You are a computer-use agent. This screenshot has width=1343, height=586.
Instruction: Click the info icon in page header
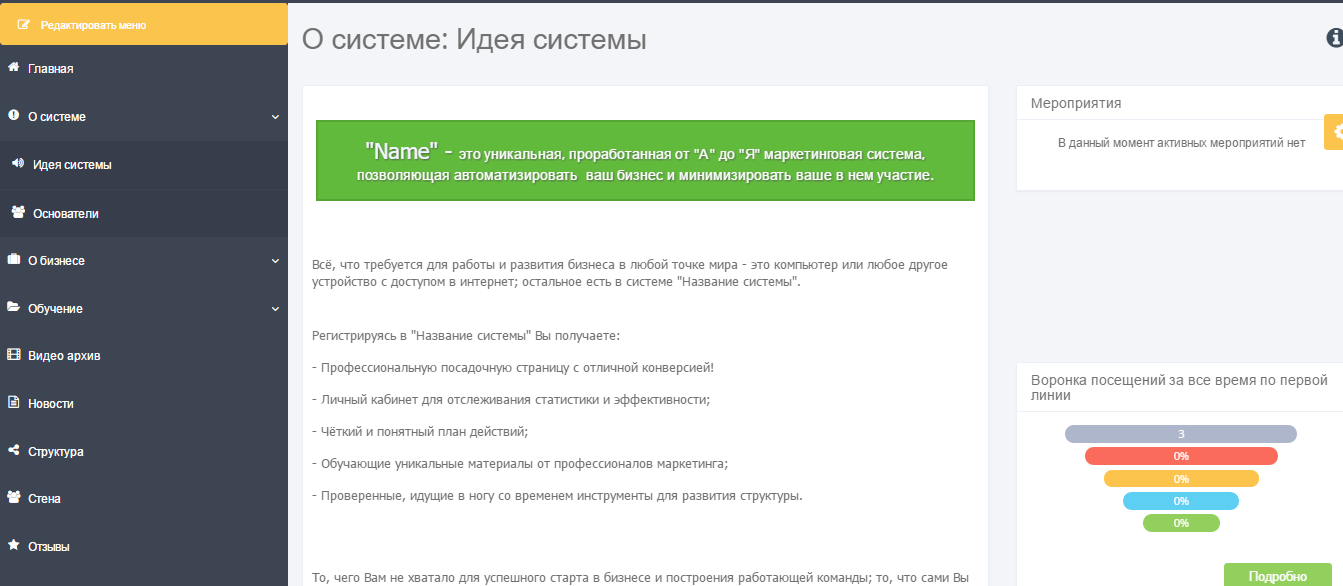tap(1334, 38)
